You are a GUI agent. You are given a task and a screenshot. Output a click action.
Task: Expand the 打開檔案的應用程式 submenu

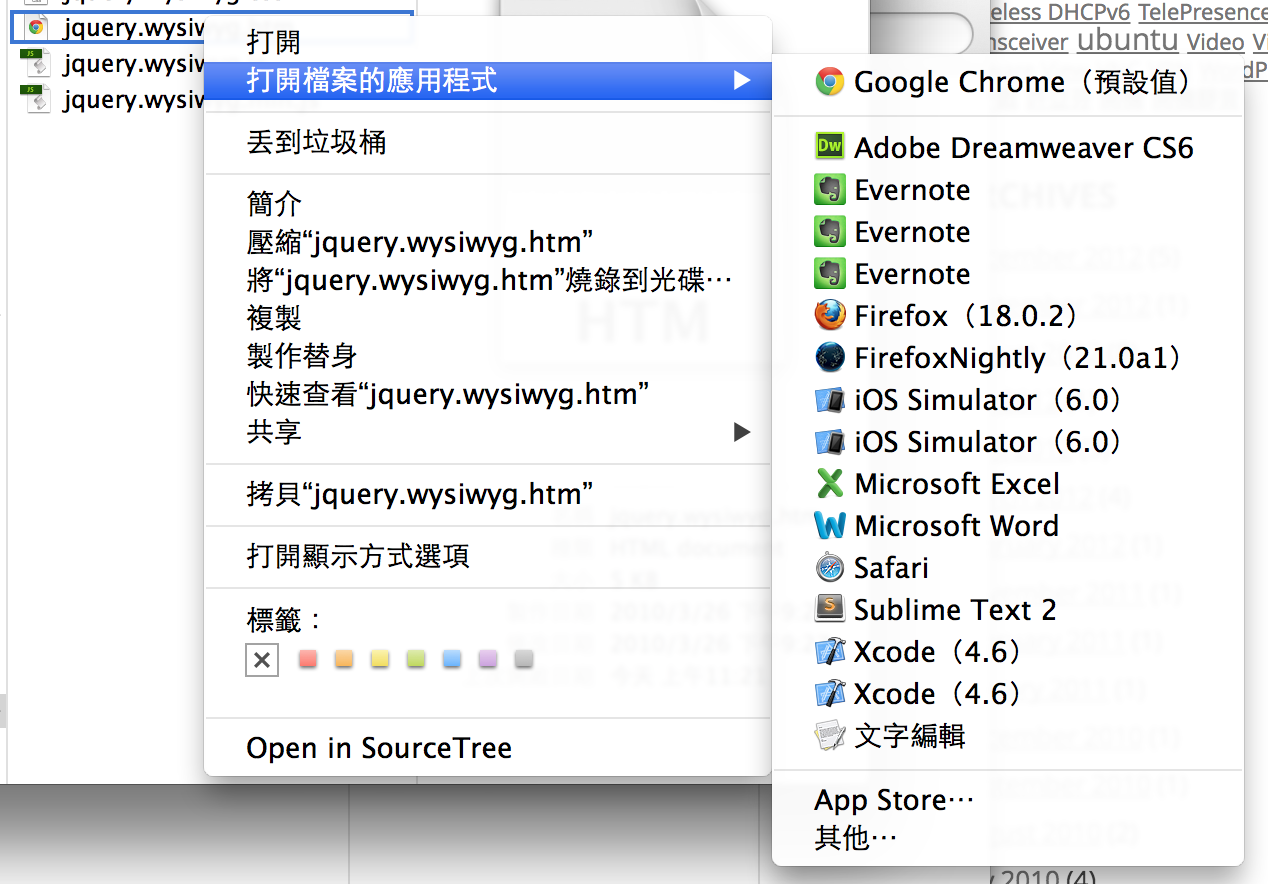(488, 81)
